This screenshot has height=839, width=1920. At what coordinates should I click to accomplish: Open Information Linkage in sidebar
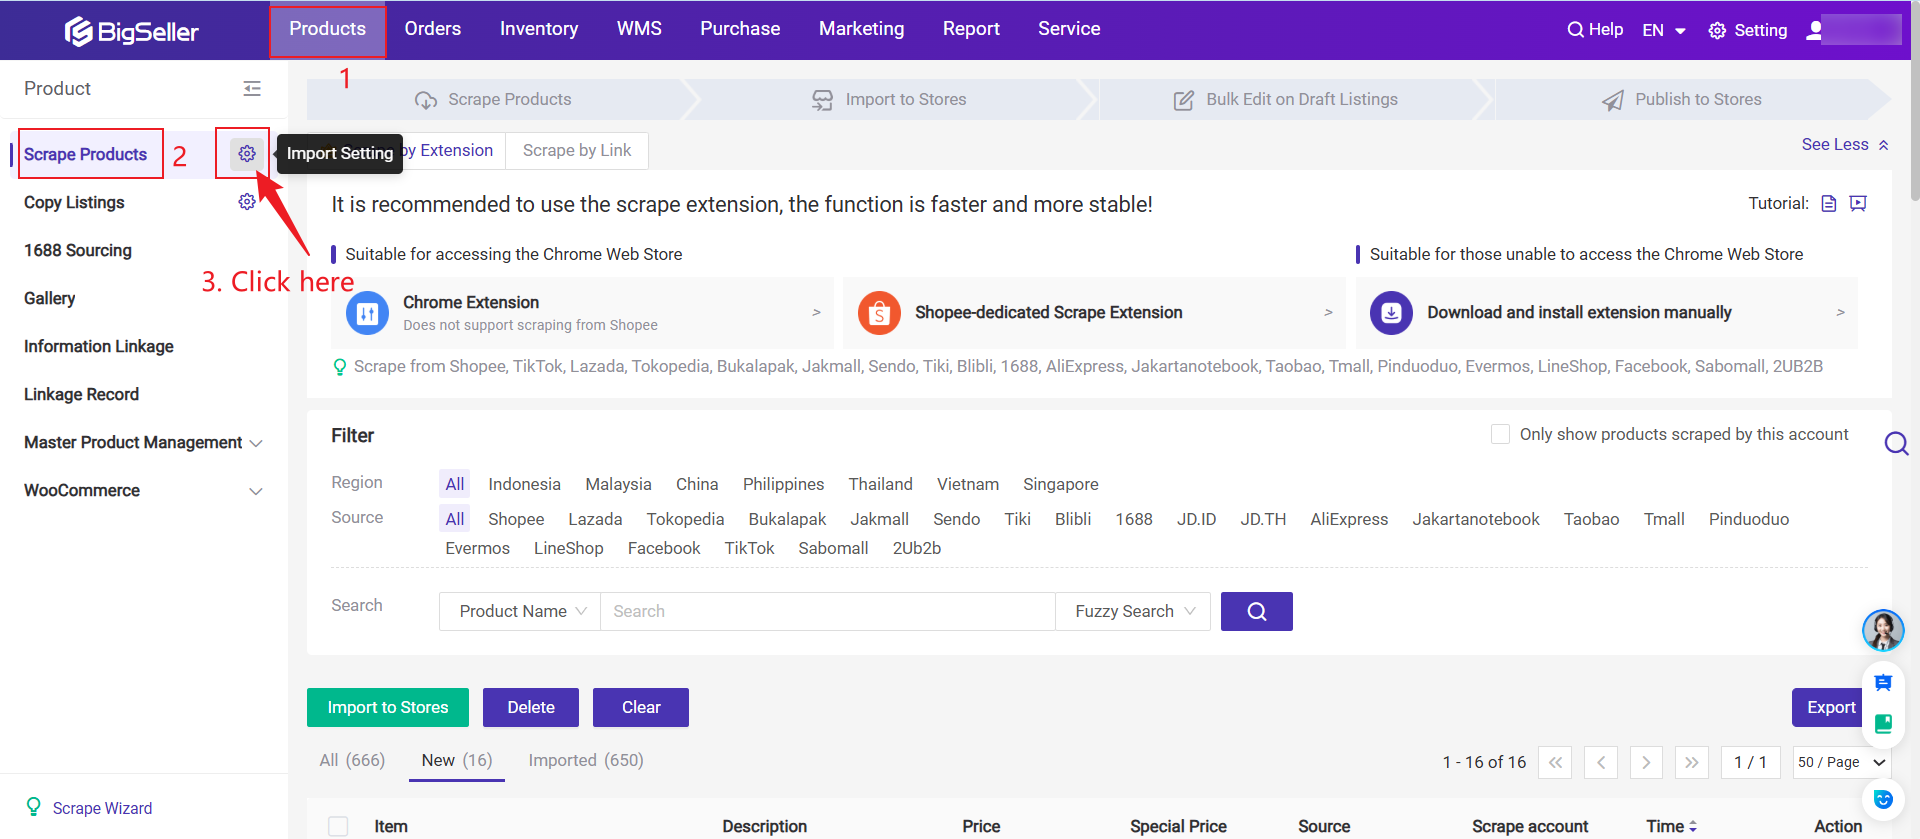pos(99,346)
